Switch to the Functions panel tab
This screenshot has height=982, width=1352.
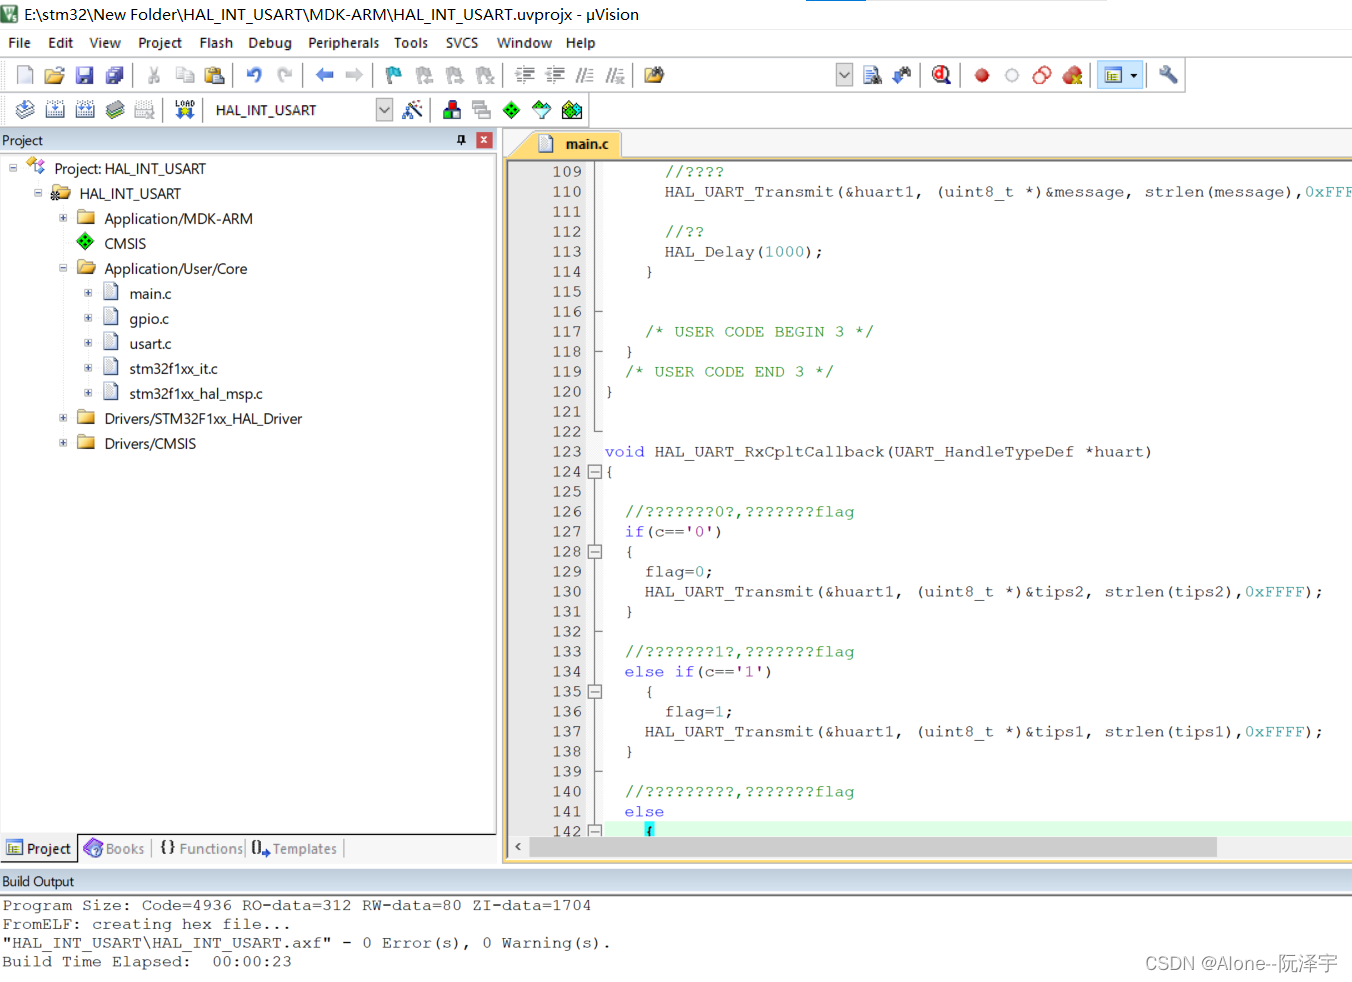202,848
